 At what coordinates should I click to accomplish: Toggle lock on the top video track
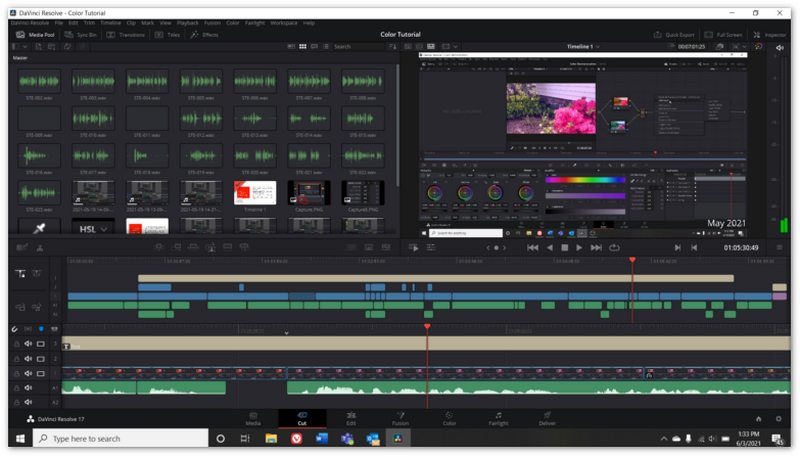[x=16, y=344]
